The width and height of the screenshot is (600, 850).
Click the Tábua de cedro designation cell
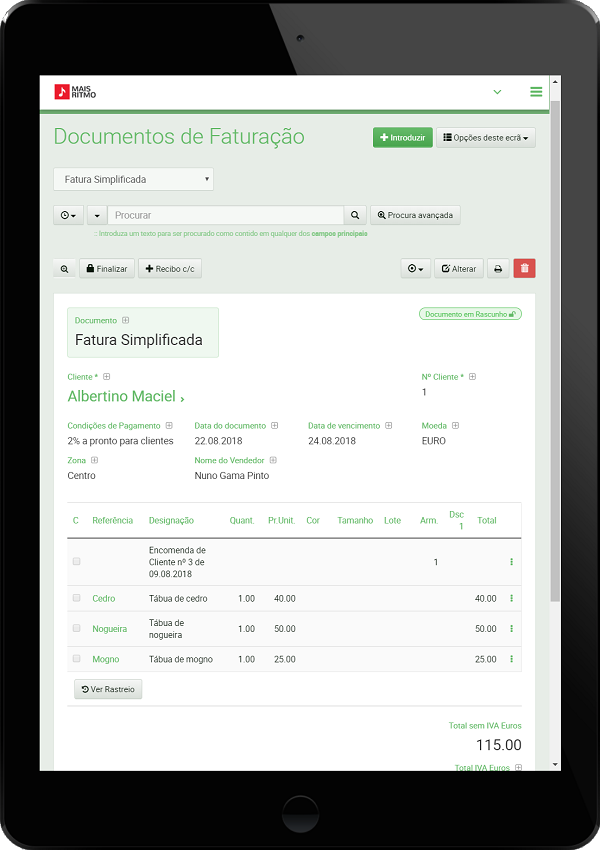[178, 598]
